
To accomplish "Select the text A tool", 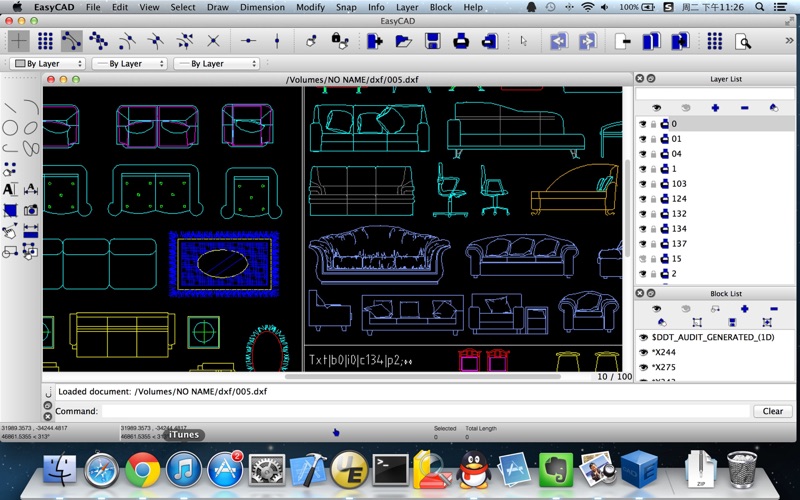I will 10,189.
